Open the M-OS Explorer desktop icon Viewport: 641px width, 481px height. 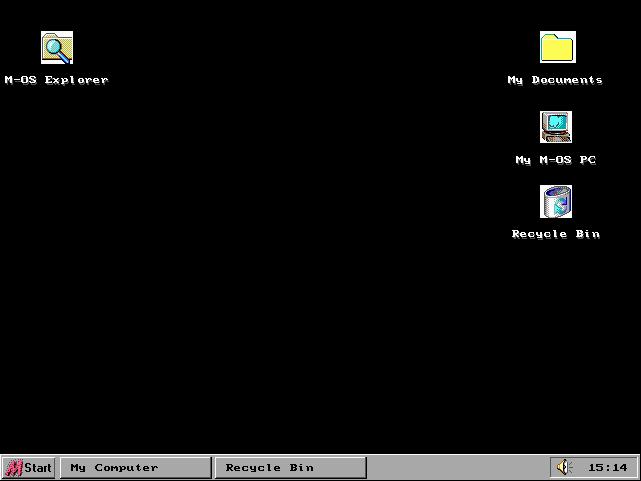(57, 47)
